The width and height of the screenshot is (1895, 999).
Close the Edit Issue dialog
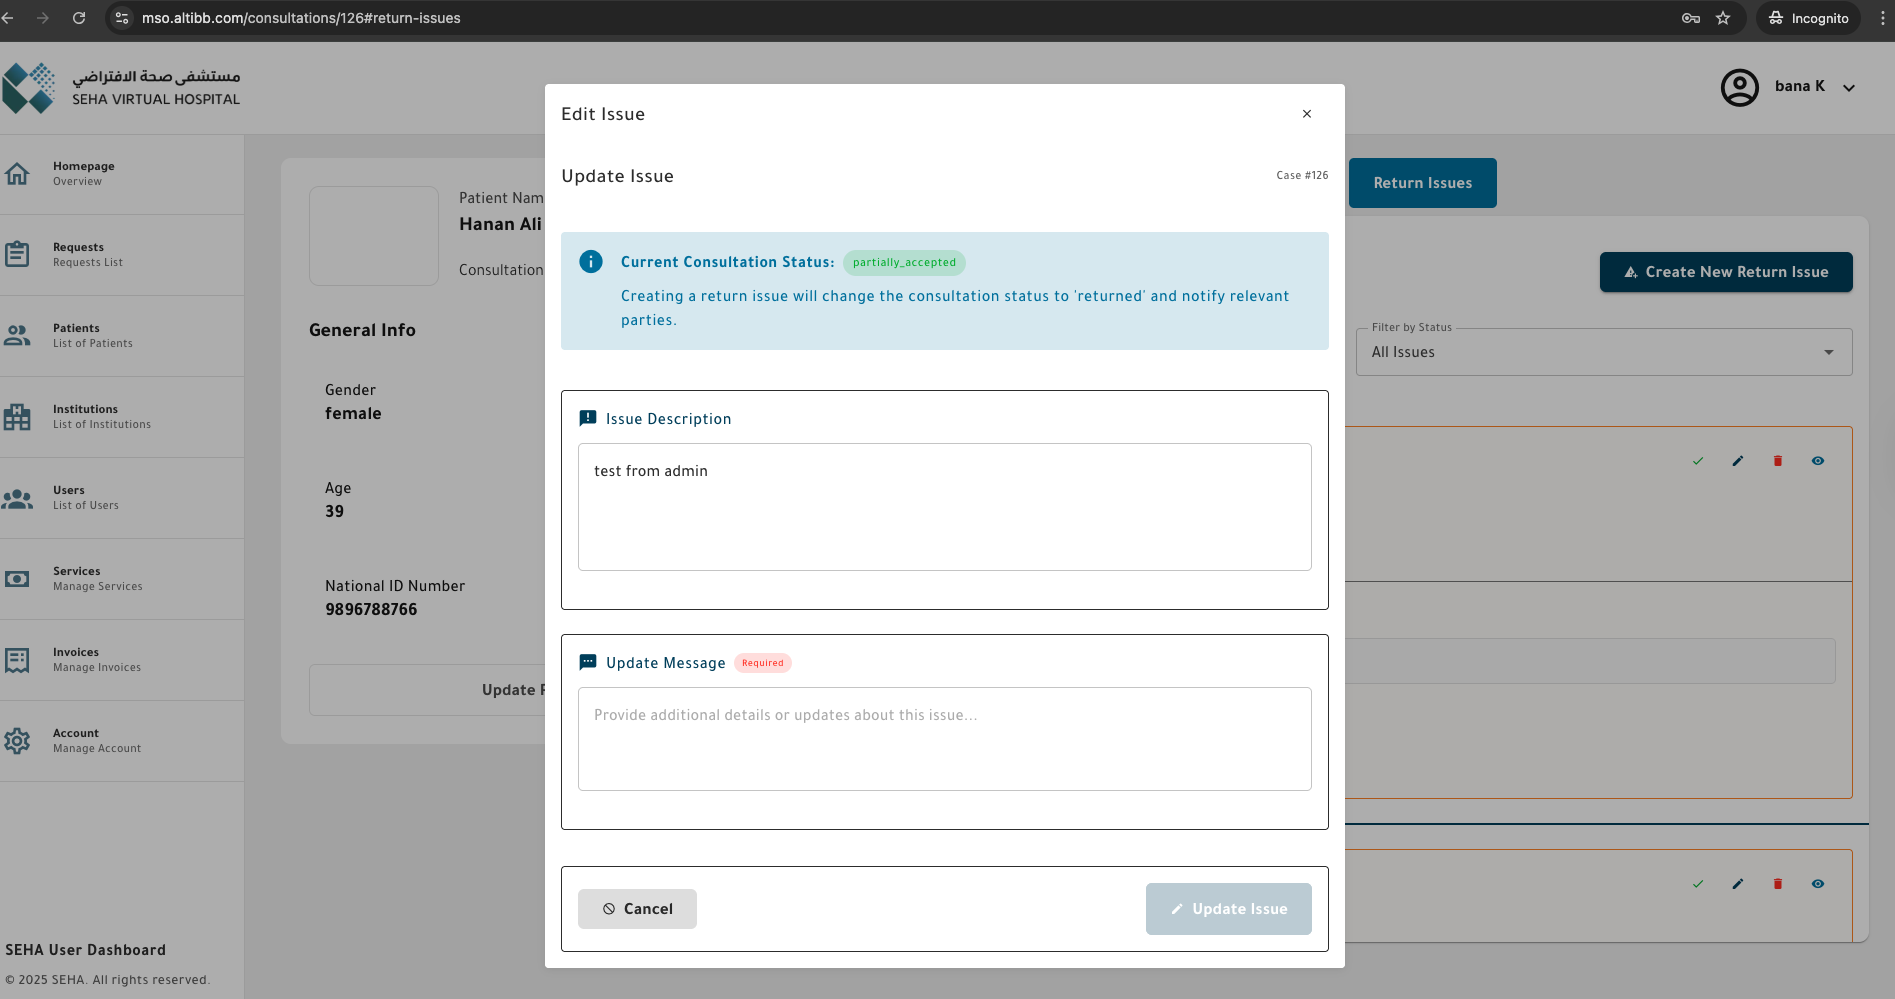[1306, 114]
